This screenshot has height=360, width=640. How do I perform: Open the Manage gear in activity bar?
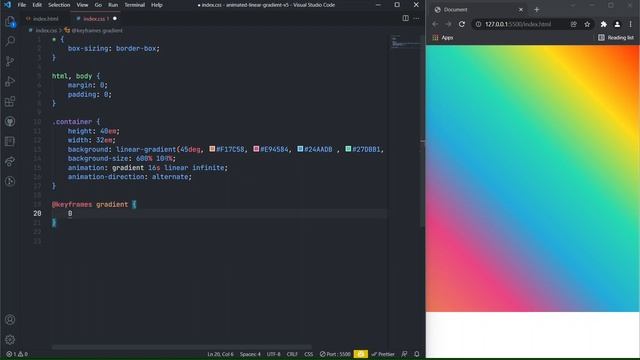pos(10,339)
